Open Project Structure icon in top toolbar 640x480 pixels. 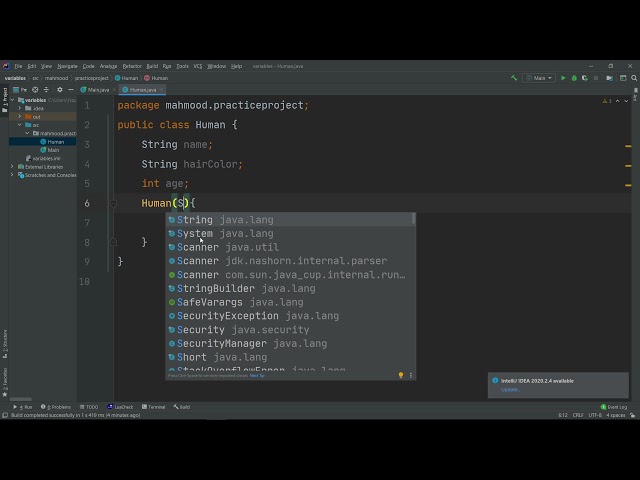609,78
